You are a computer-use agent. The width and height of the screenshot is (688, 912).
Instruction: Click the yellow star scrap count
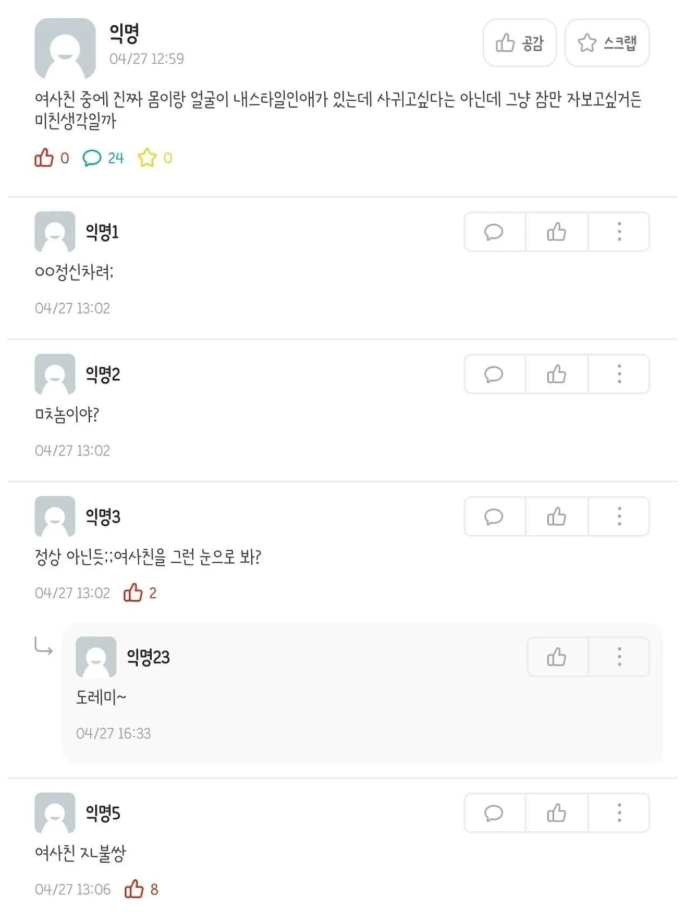155,158
